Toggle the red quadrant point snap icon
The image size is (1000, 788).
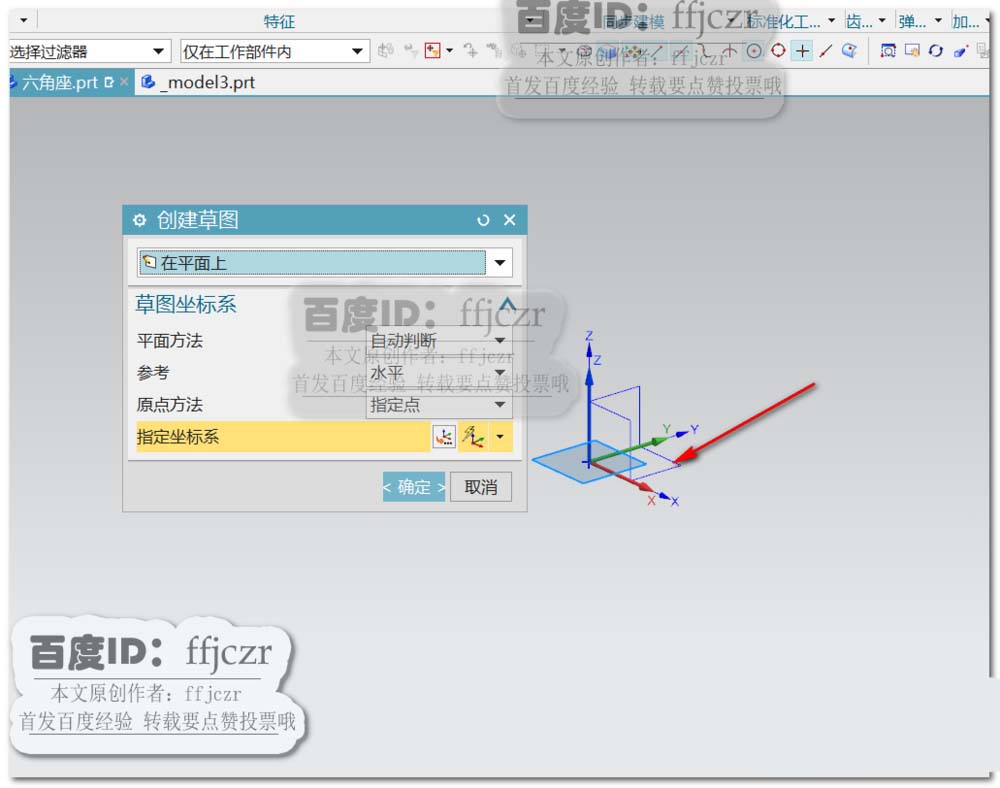pyautogui.click(x=778, y=50)
